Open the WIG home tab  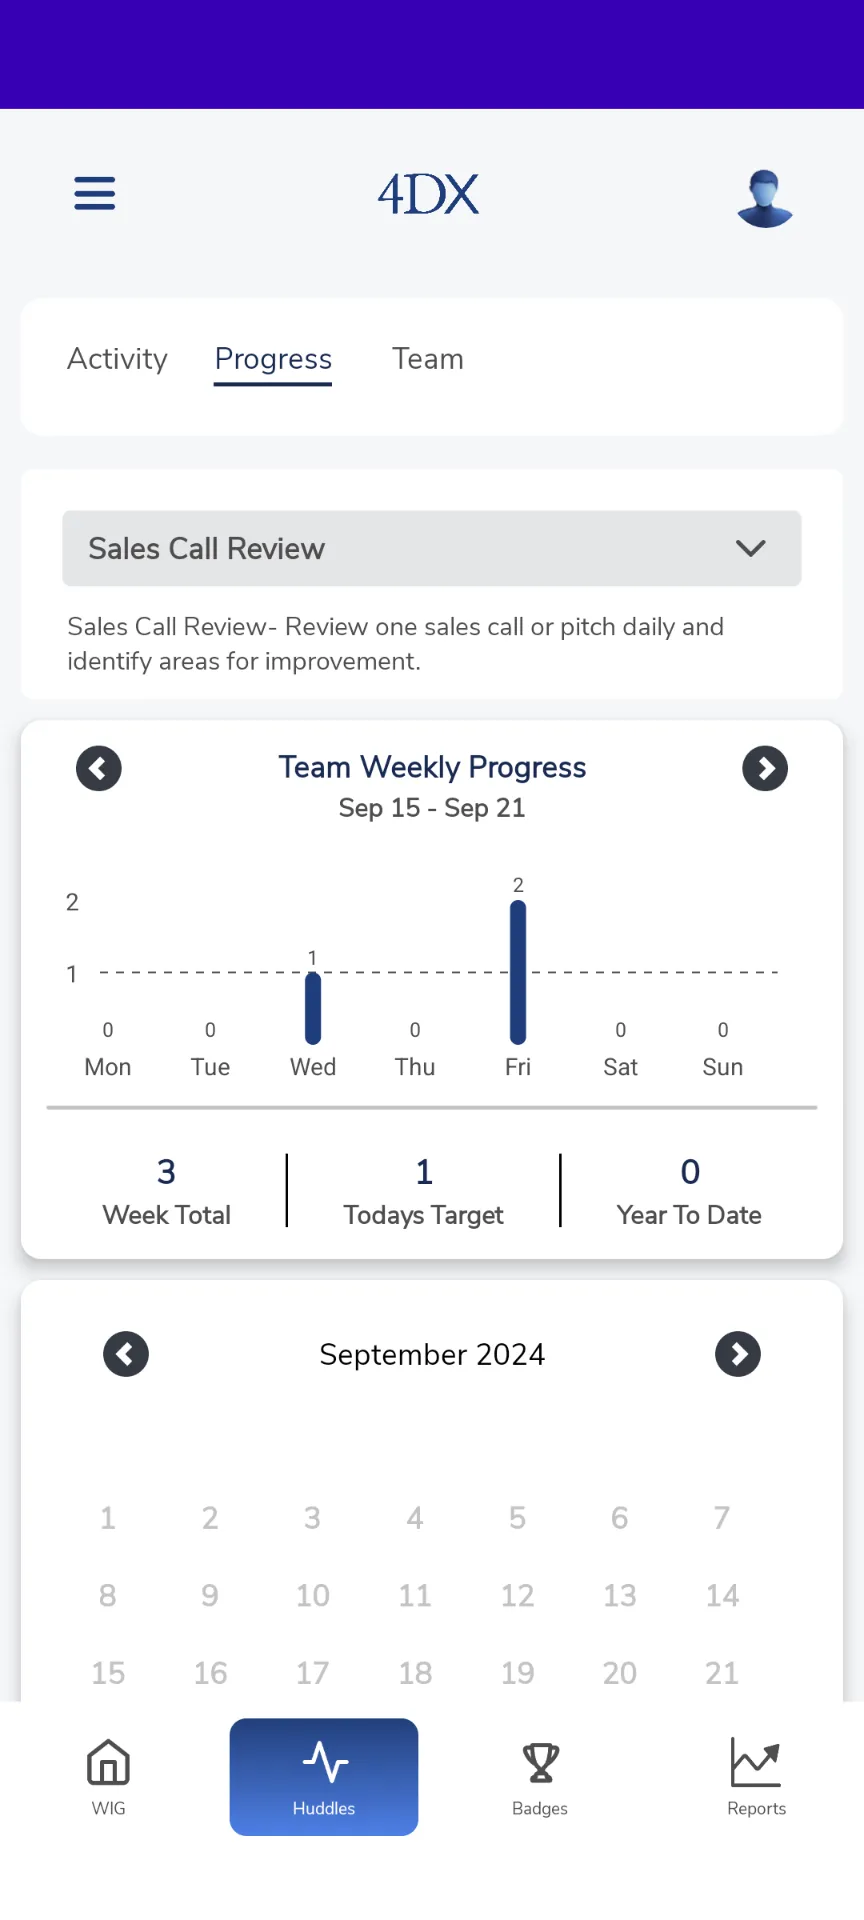tap(108, 1777)
